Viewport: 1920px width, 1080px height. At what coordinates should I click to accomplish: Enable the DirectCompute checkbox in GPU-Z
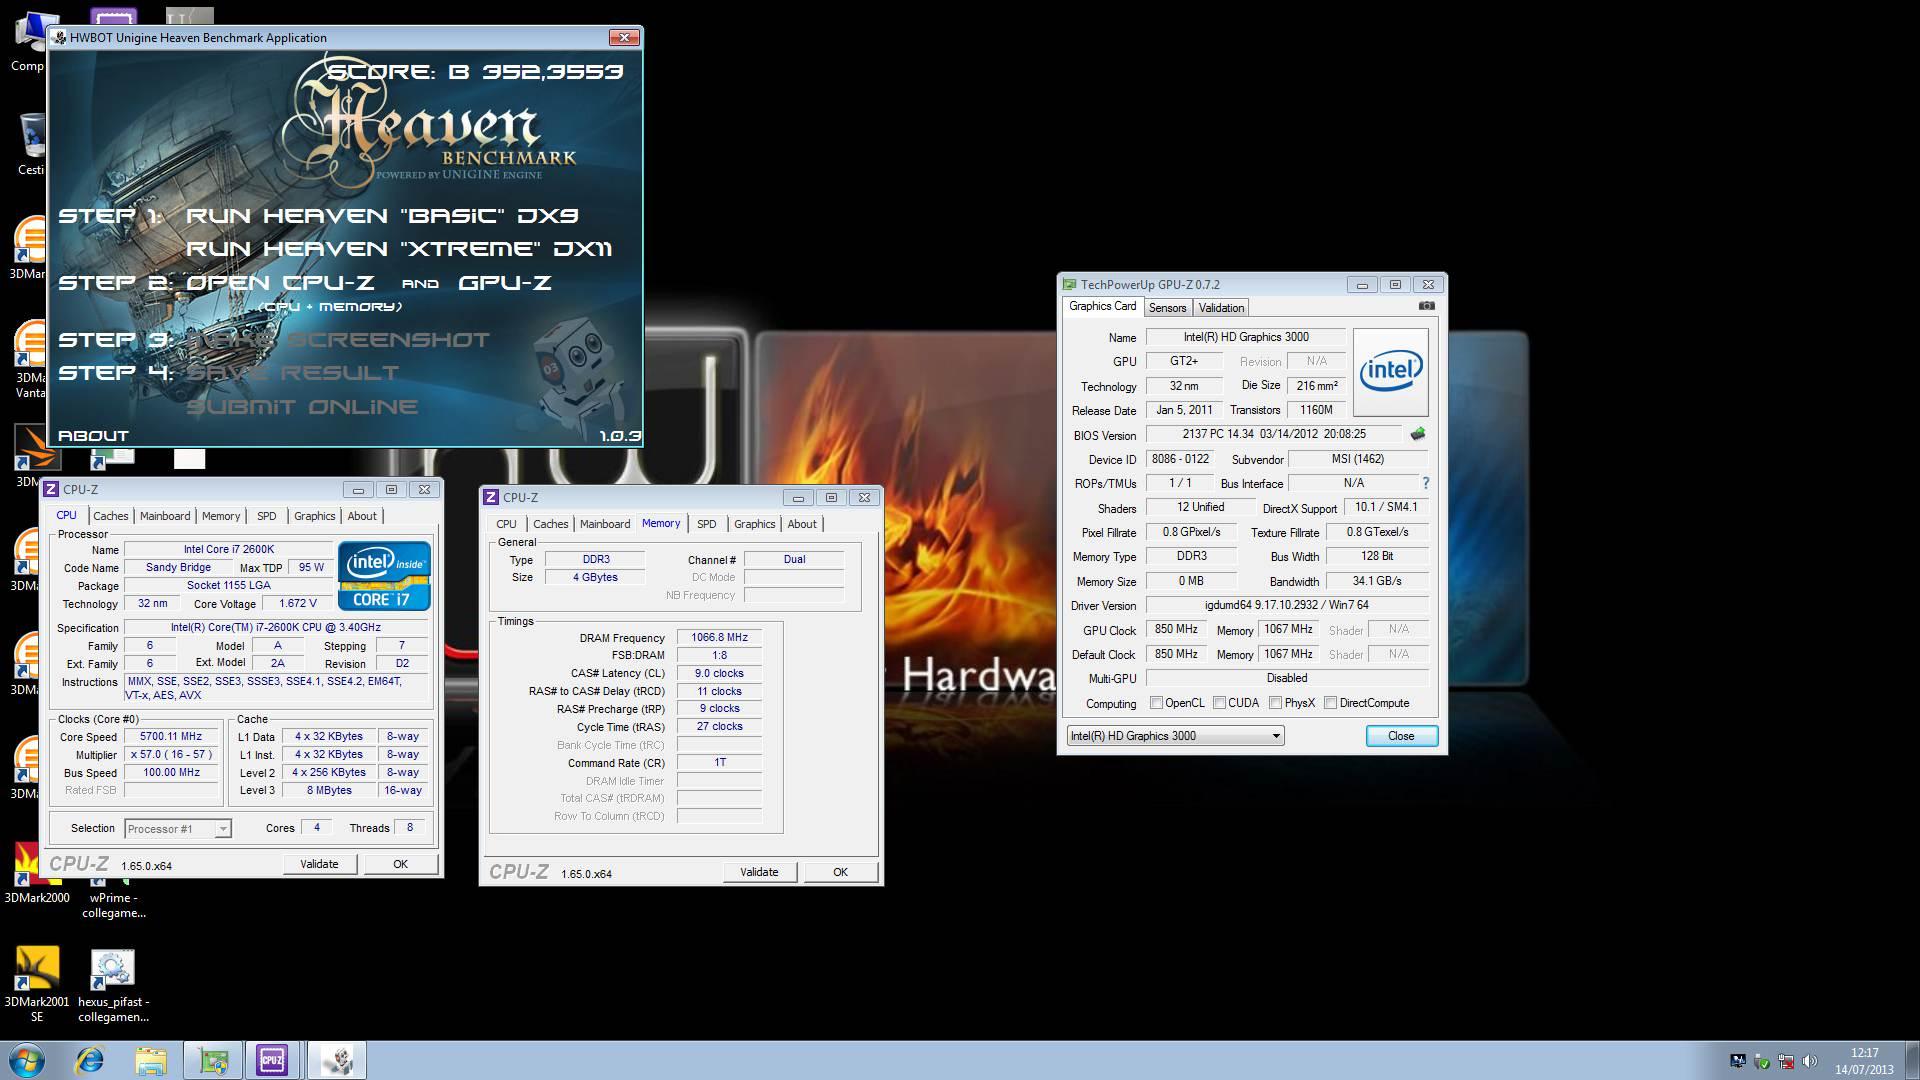[1331, 703]
